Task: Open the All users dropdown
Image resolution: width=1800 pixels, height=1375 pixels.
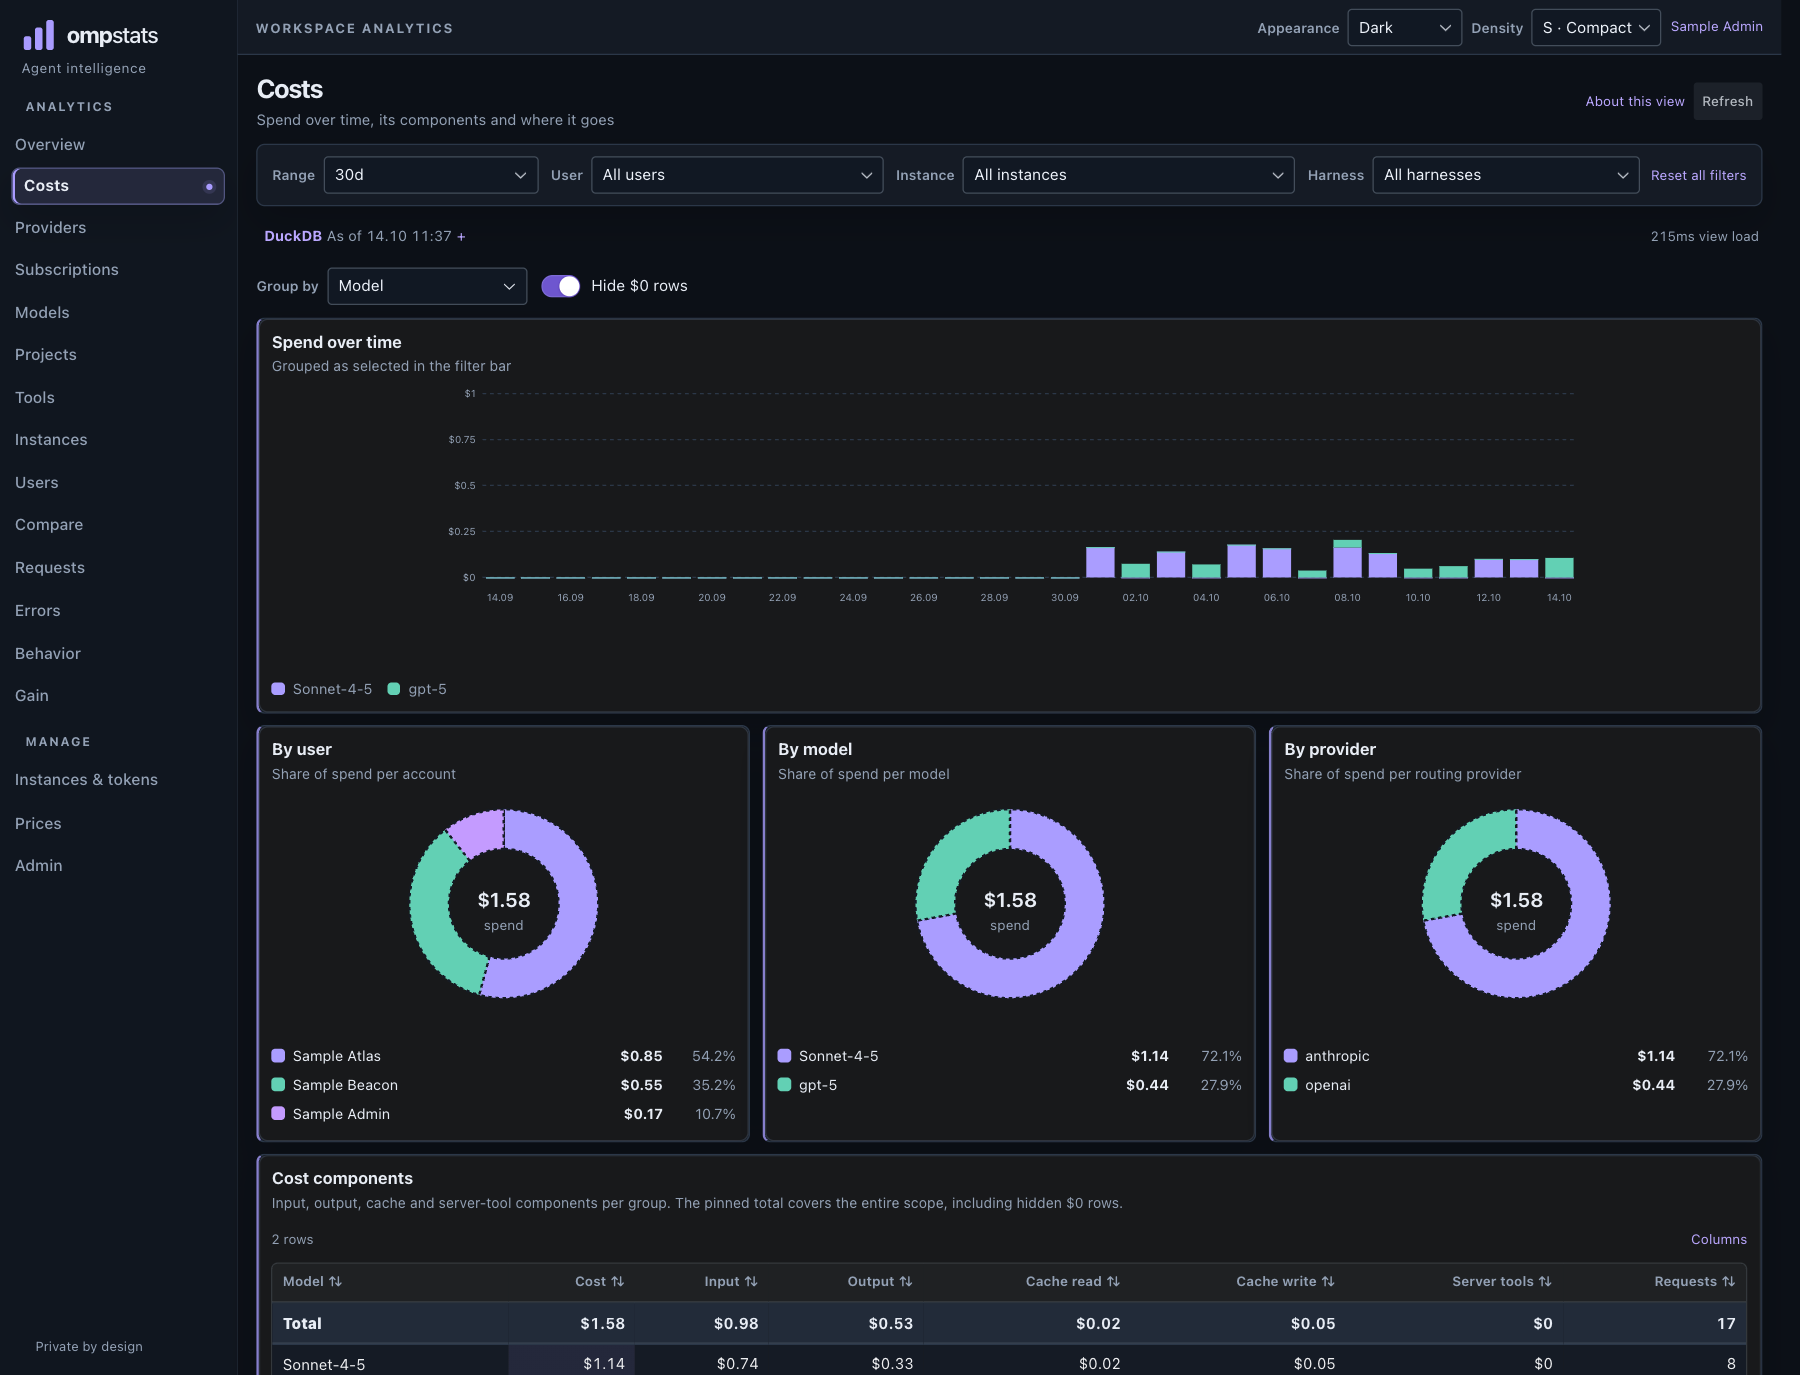Action: pos(737,175)
